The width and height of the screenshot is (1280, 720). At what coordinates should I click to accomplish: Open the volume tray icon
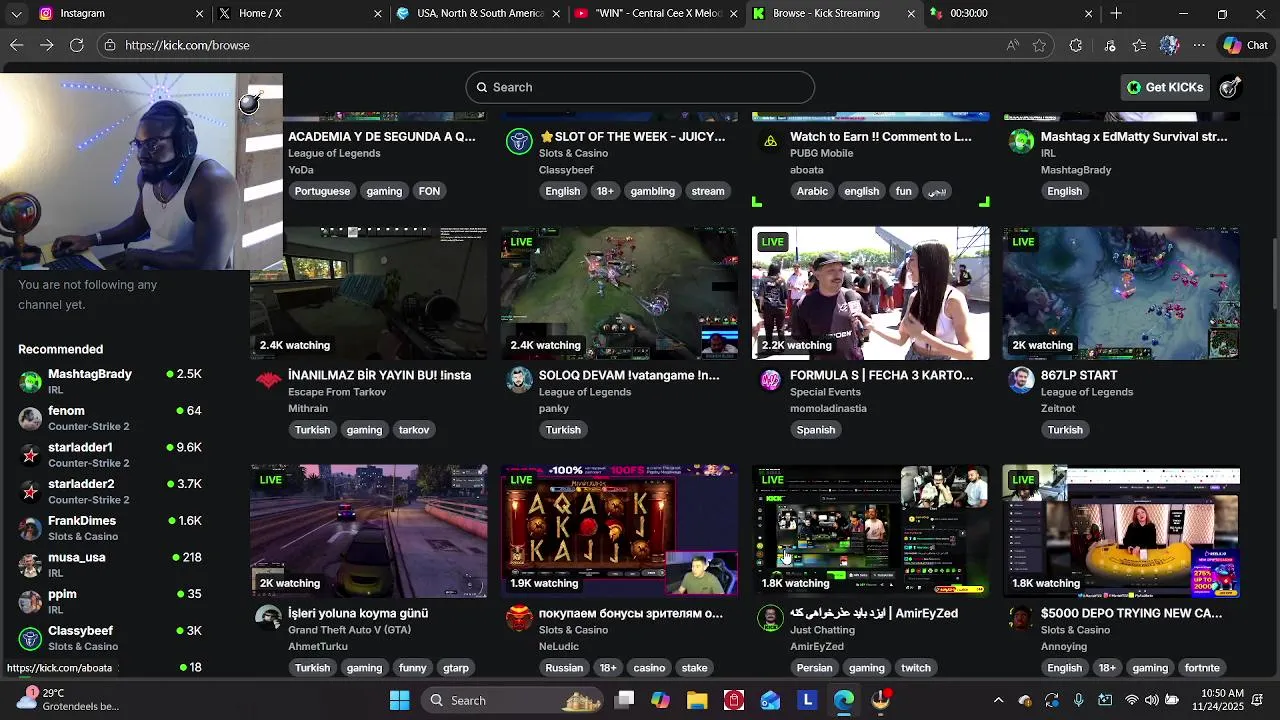1152,700
